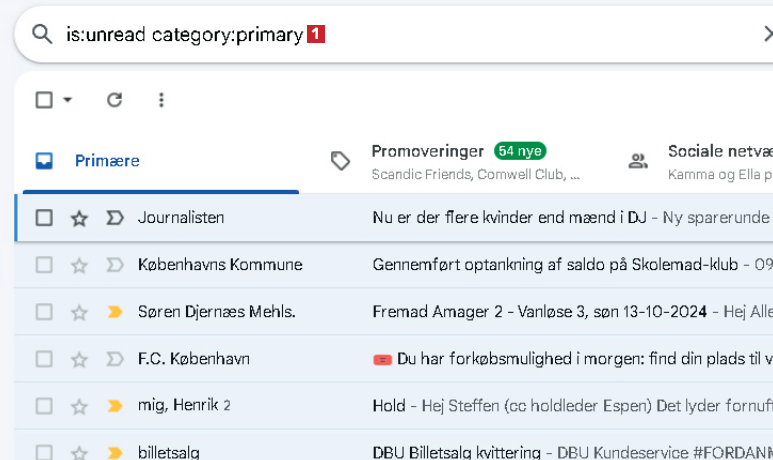Unmark importance on the billetsalg email
The width and height of the screenshot is (773, 460).
tap(114, 452)
